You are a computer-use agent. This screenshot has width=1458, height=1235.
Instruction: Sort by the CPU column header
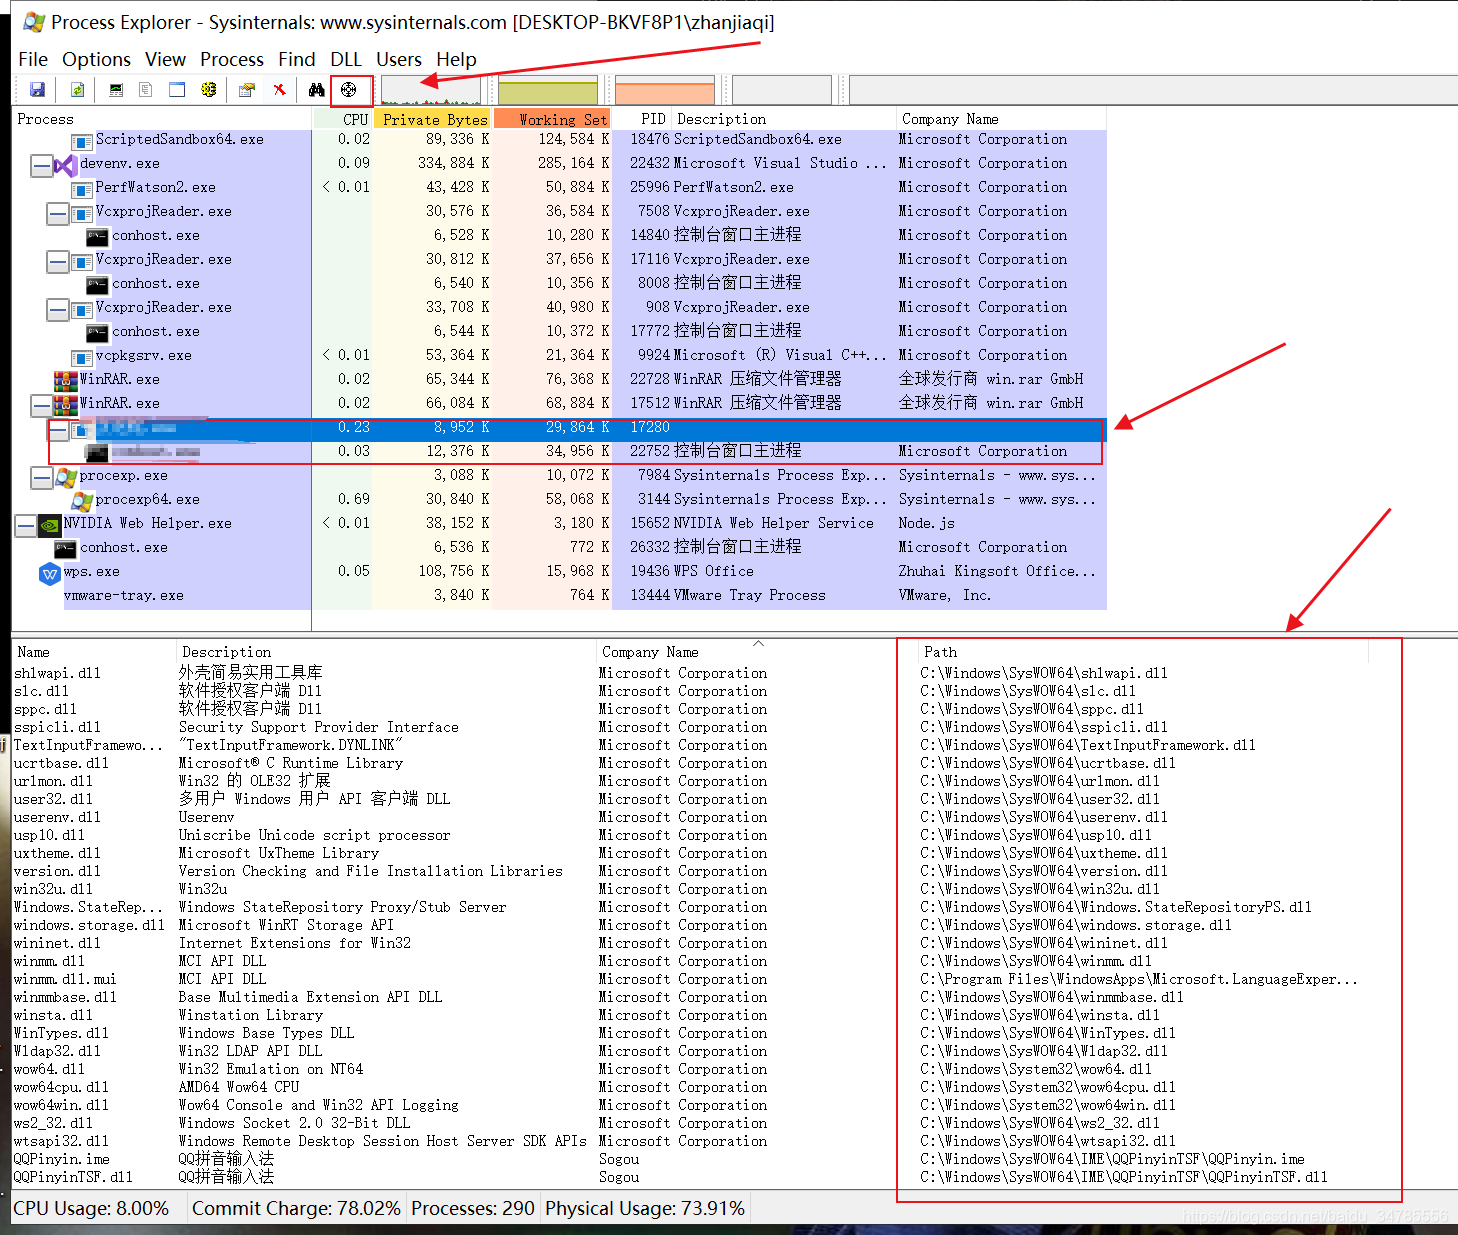coord(342,119)
